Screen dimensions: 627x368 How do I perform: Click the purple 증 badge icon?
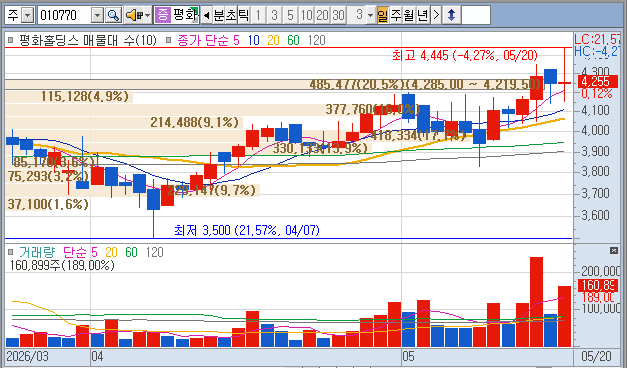pos(163,15)
